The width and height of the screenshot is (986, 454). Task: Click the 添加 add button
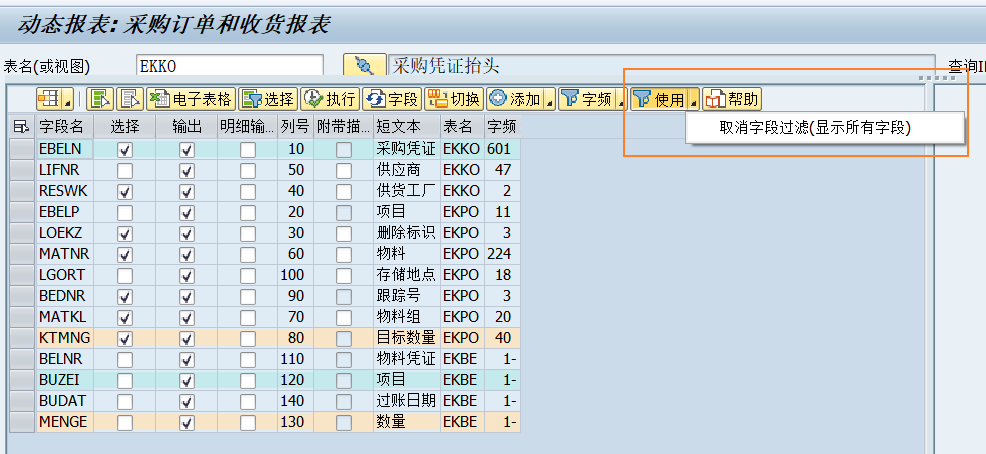[x=515, y=99]
